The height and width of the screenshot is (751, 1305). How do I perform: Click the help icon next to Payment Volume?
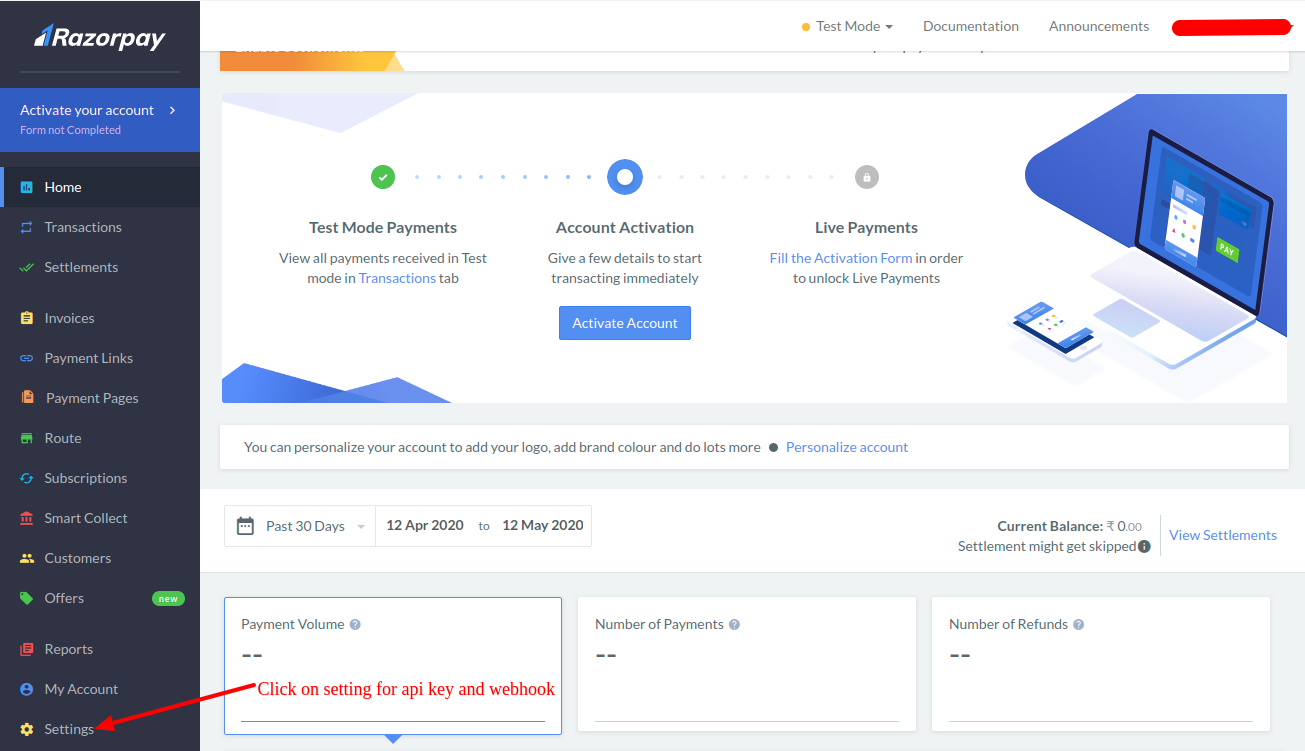point(355,624)
